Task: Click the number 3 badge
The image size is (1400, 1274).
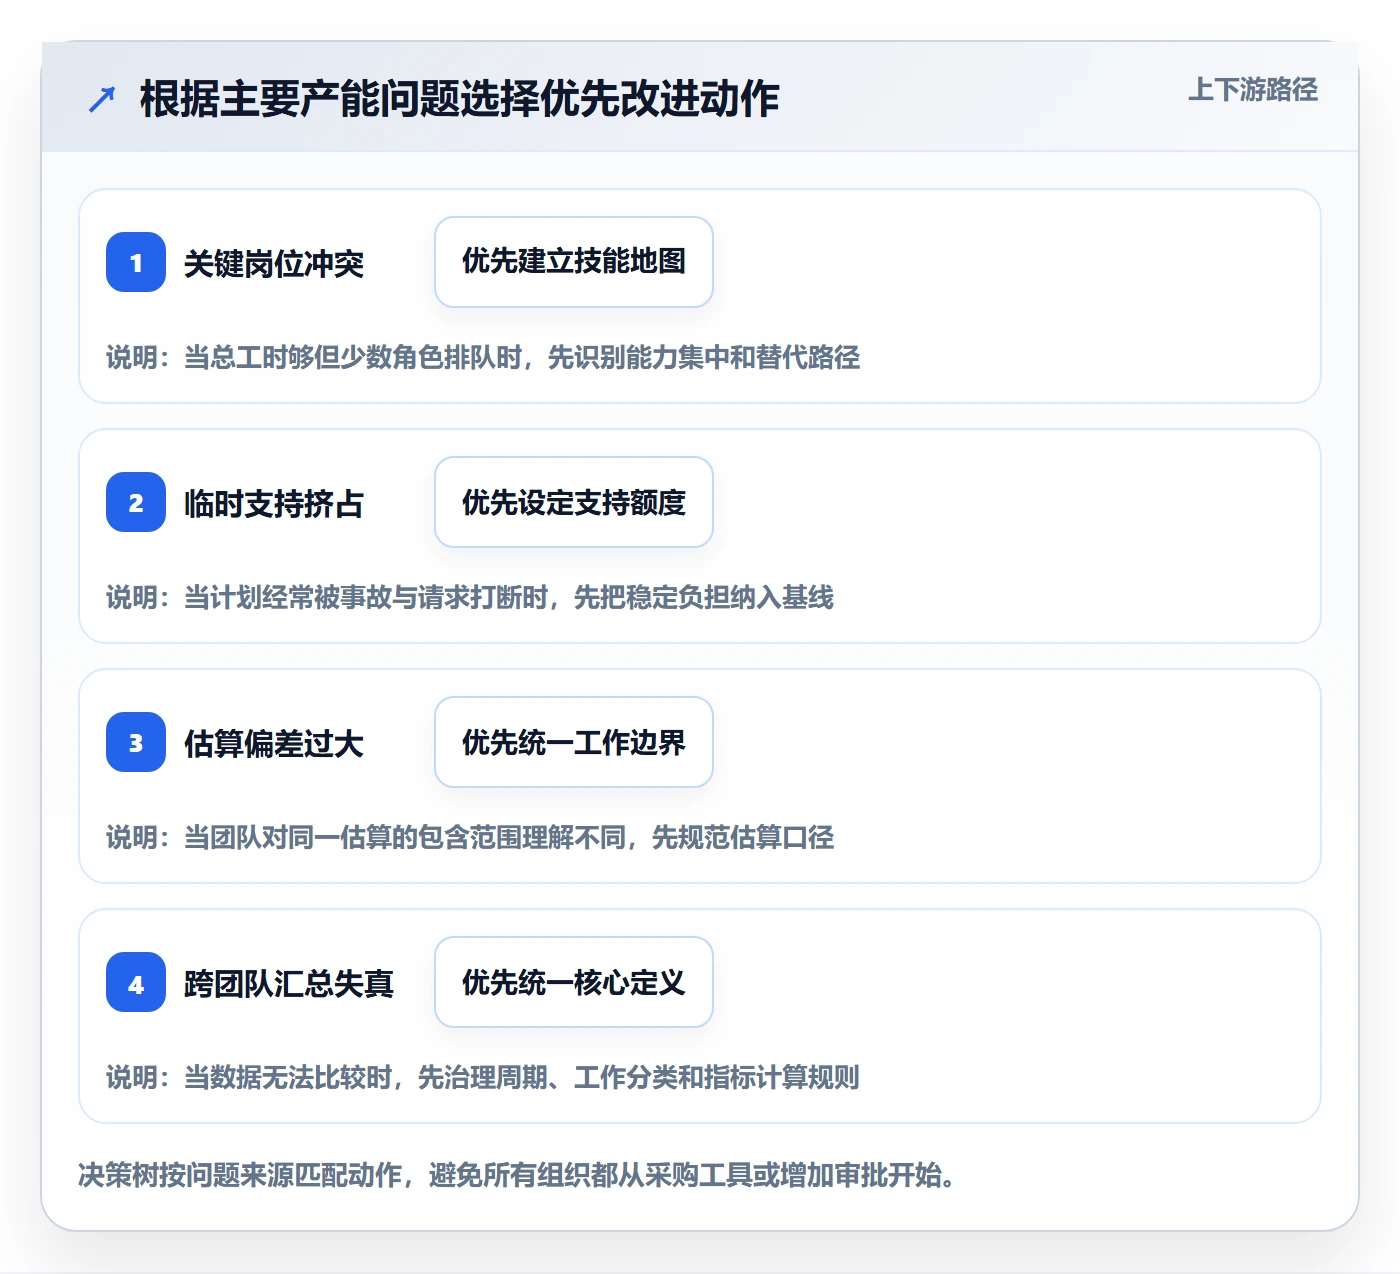Action: click(136, 742)
